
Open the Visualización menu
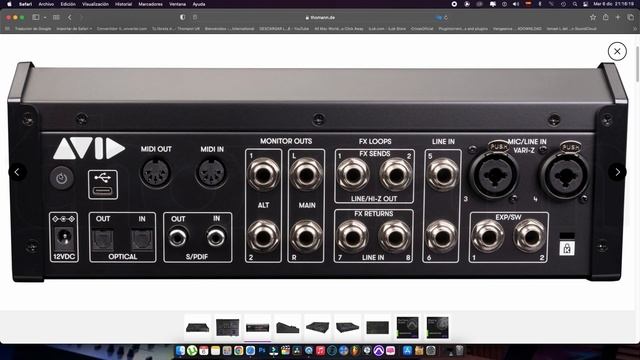tap(95, 4)
